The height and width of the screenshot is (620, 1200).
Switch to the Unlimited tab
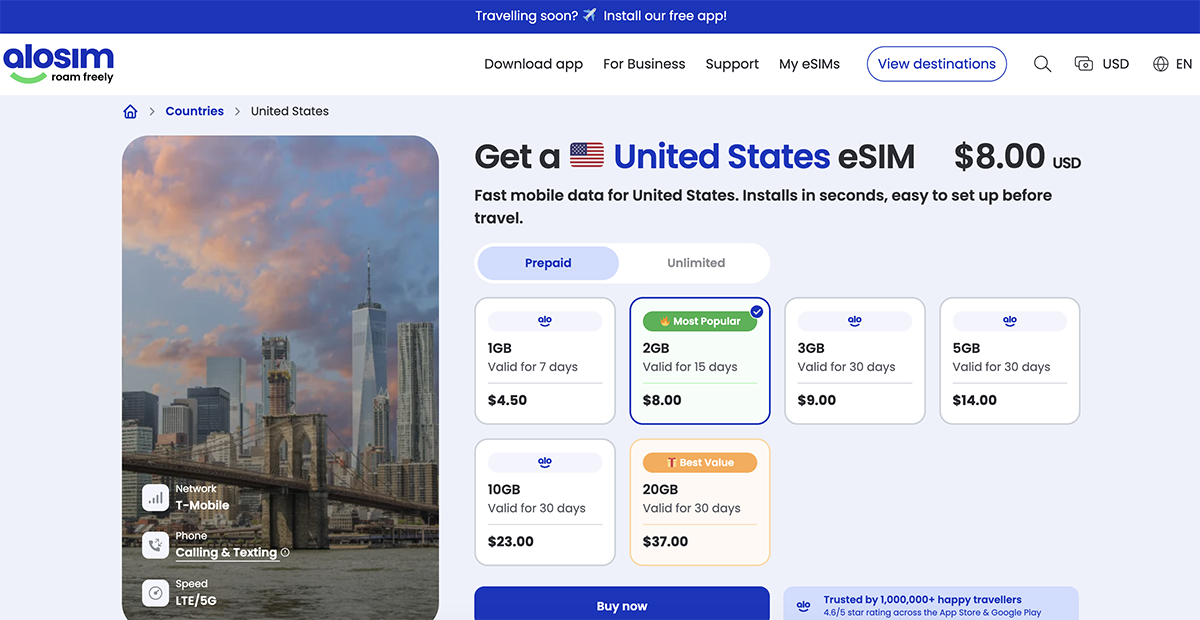point(696,263)
